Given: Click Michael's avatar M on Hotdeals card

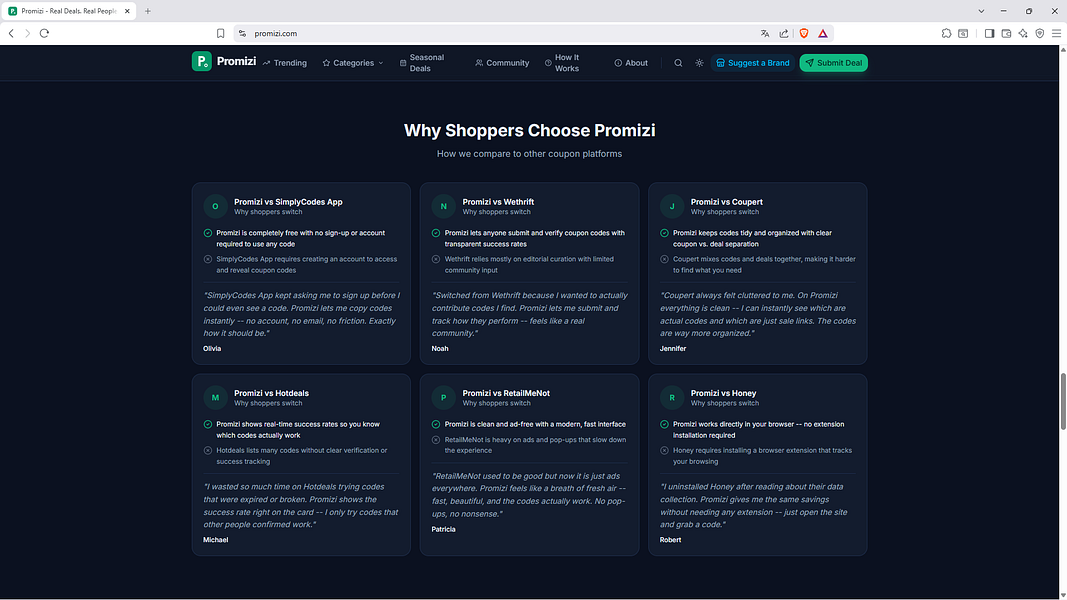Looking at the screenshot, I should [x=215, y=397].
